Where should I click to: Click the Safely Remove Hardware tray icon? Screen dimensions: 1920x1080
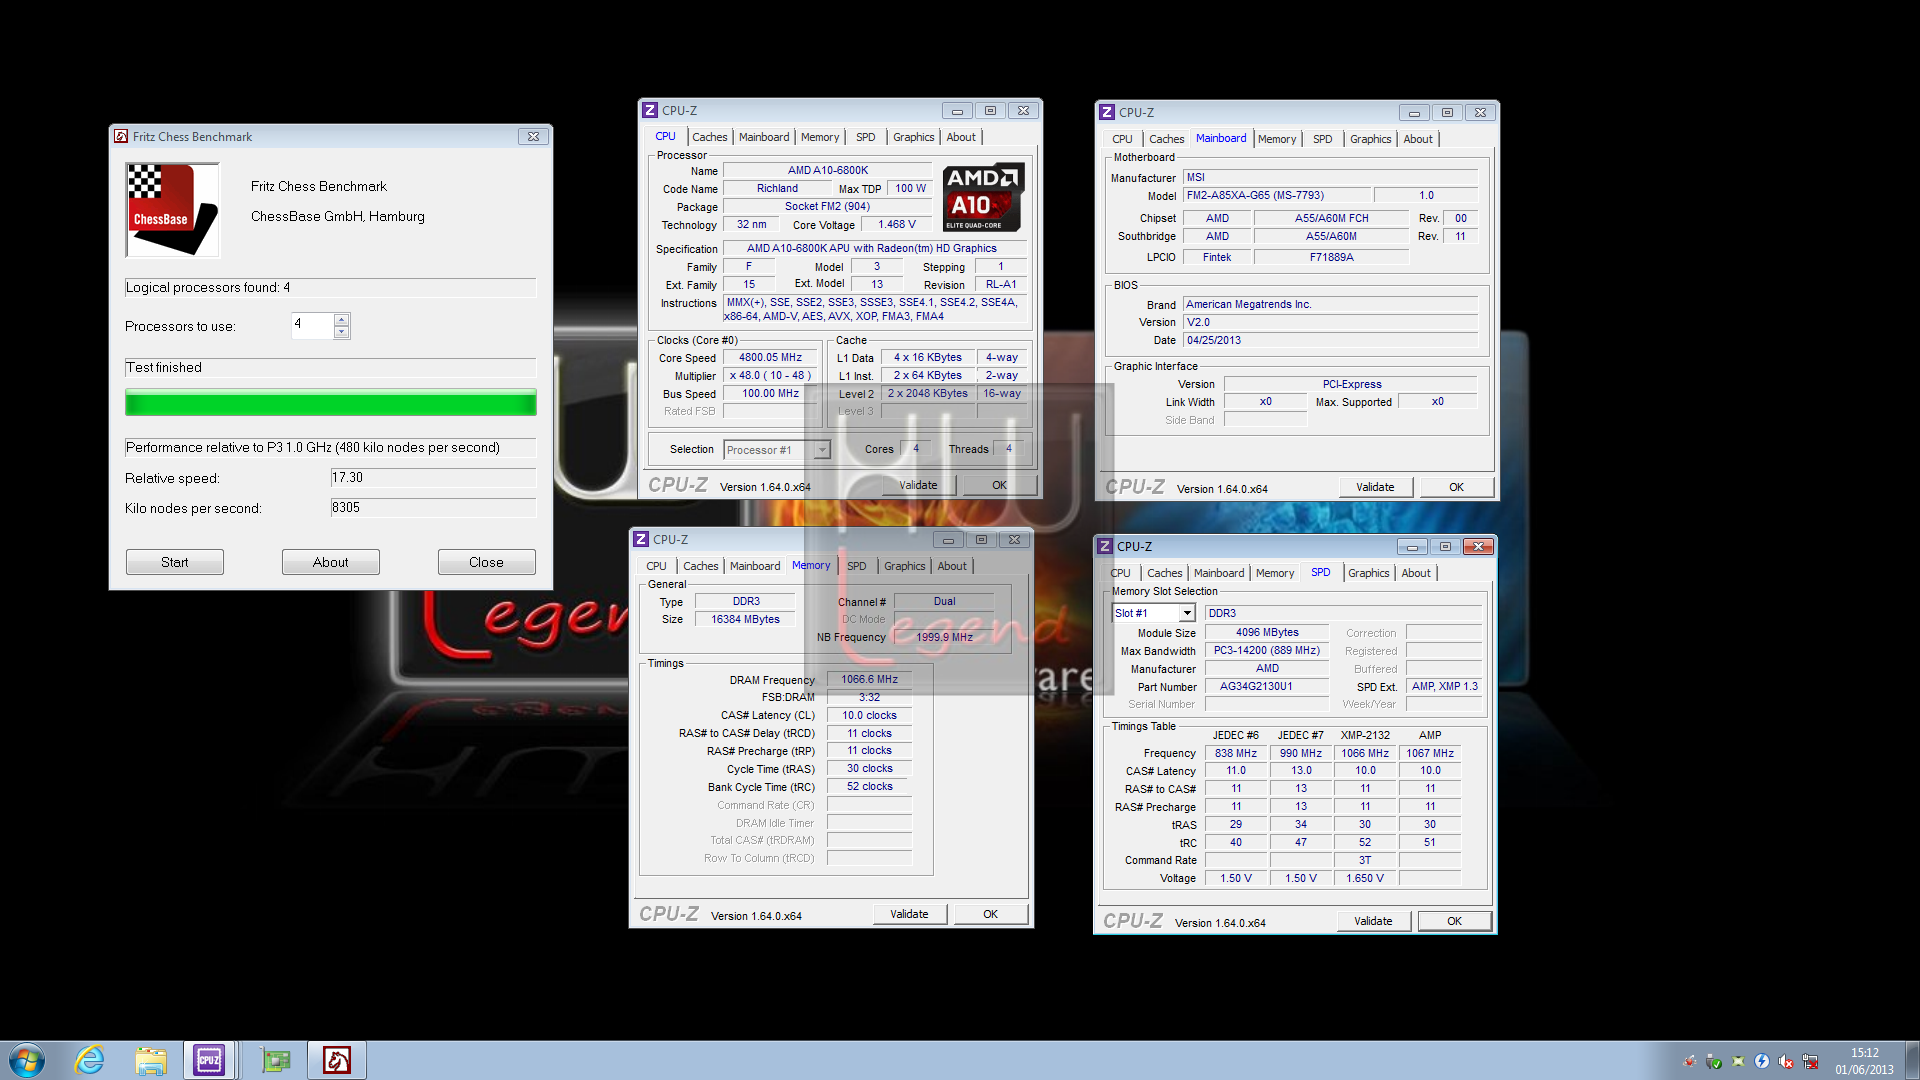pyautogui.click(x=1713, y=1061)
